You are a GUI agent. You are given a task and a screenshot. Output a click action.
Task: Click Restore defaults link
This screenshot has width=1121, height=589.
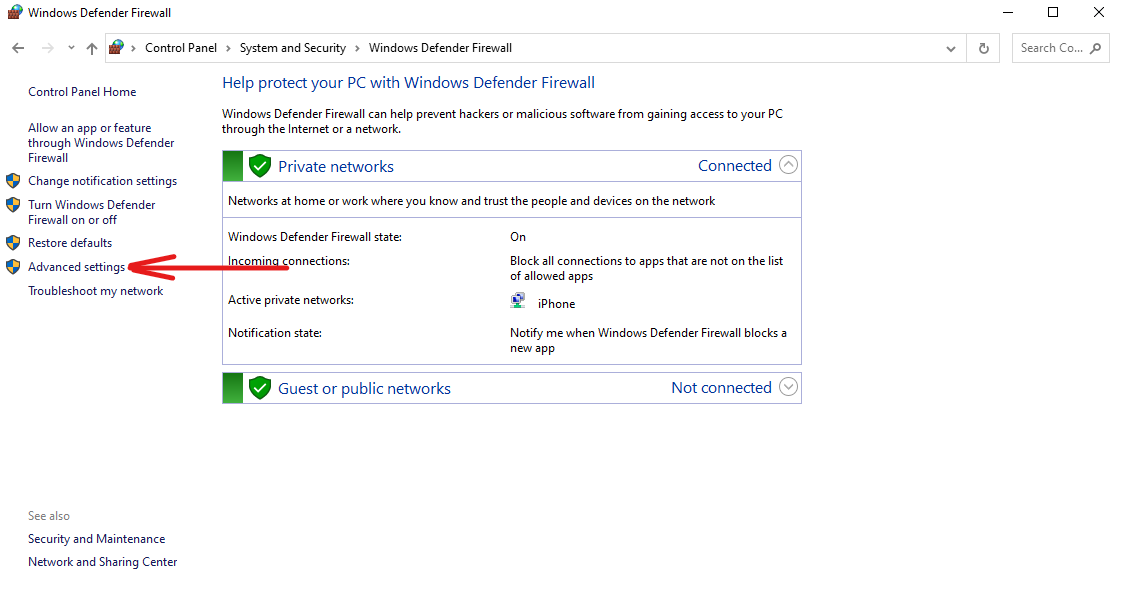[x=70, y=242]
